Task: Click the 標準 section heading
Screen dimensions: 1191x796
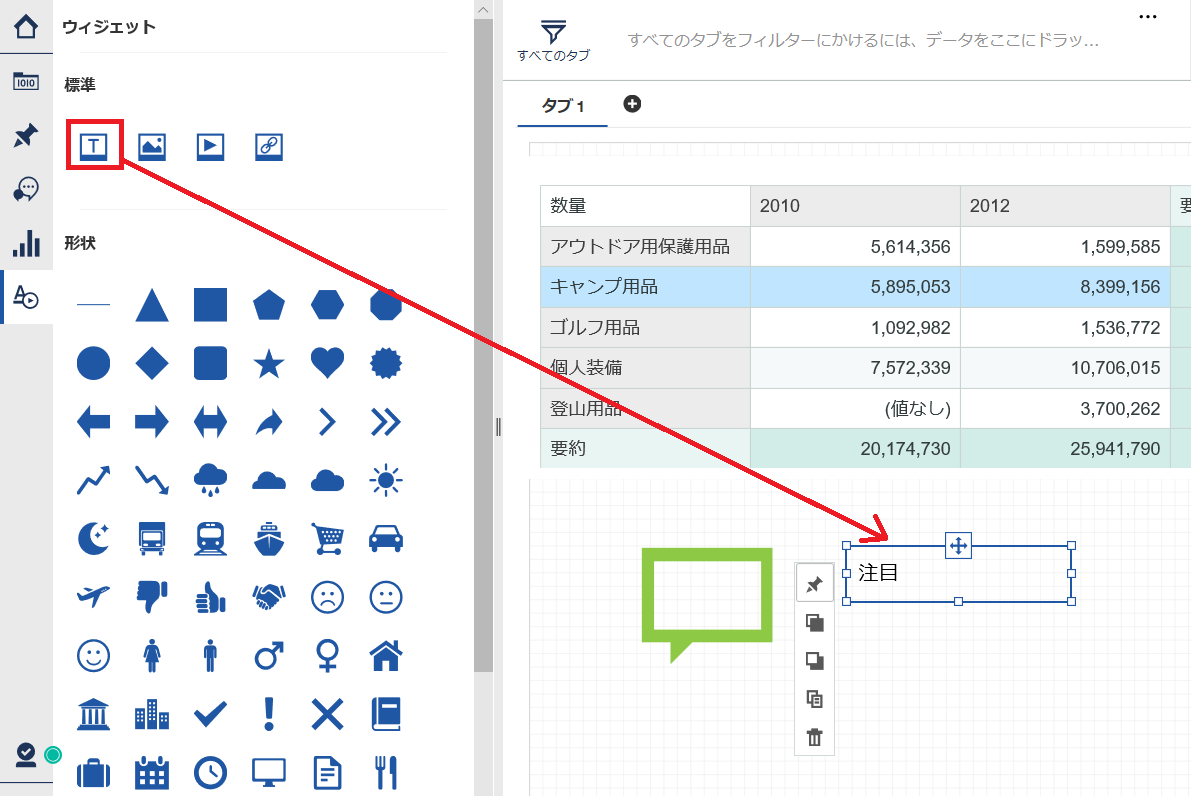Action: click(x=80, y=84)
